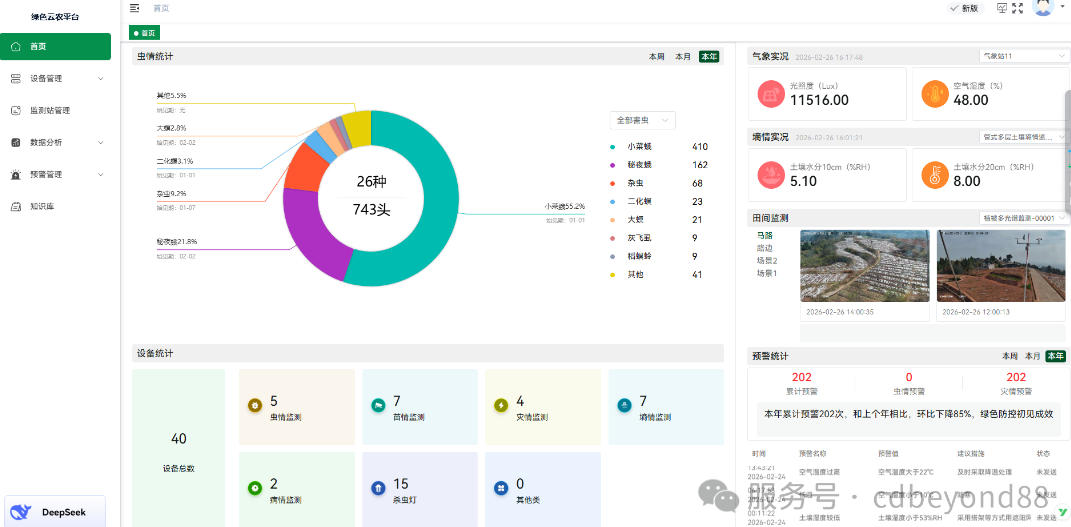Click the 杀虫灯 blue device icon
The width and height of the screenshot is (1071, 527).
coord(378,488)
